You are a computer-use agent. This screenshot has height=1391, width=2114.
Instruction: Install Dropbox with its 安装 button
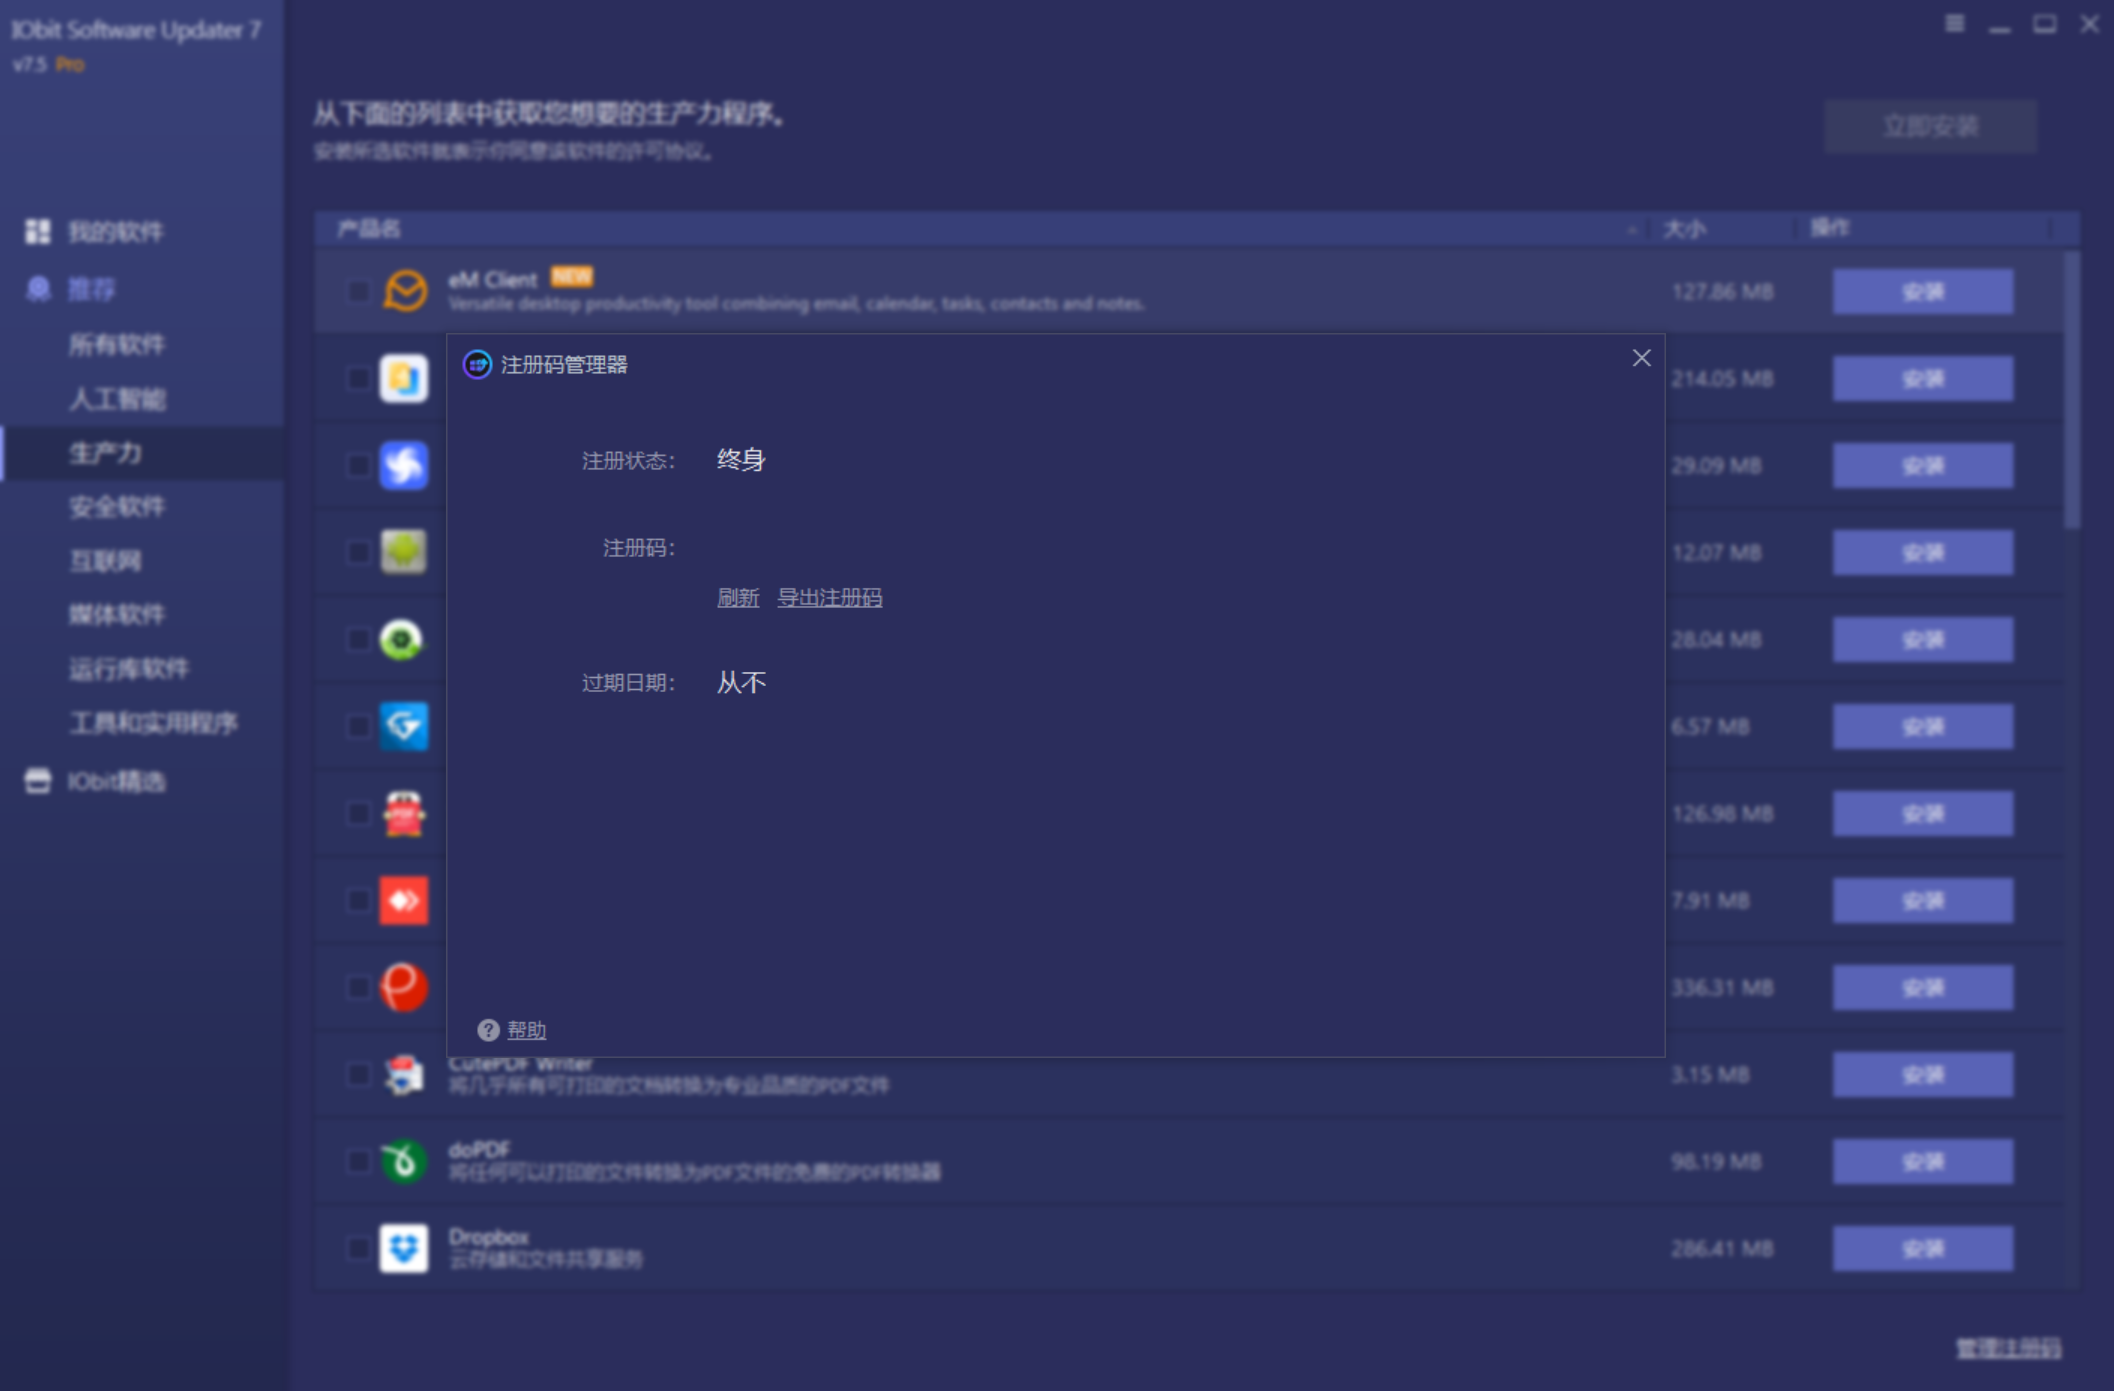[1923, 1249]
